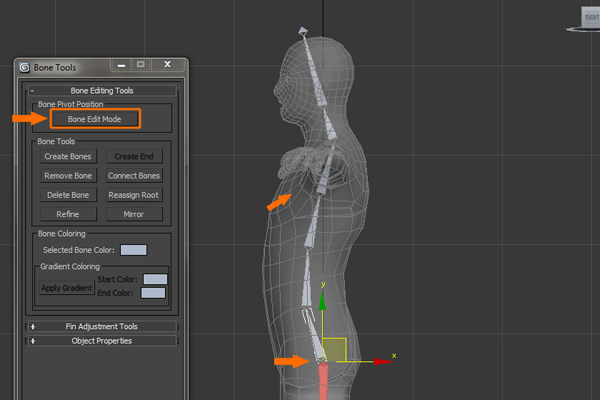Collapse the Bone Editing Tools rollout
The height and width of the screenshot is (400, 600).
click(102, 91)
